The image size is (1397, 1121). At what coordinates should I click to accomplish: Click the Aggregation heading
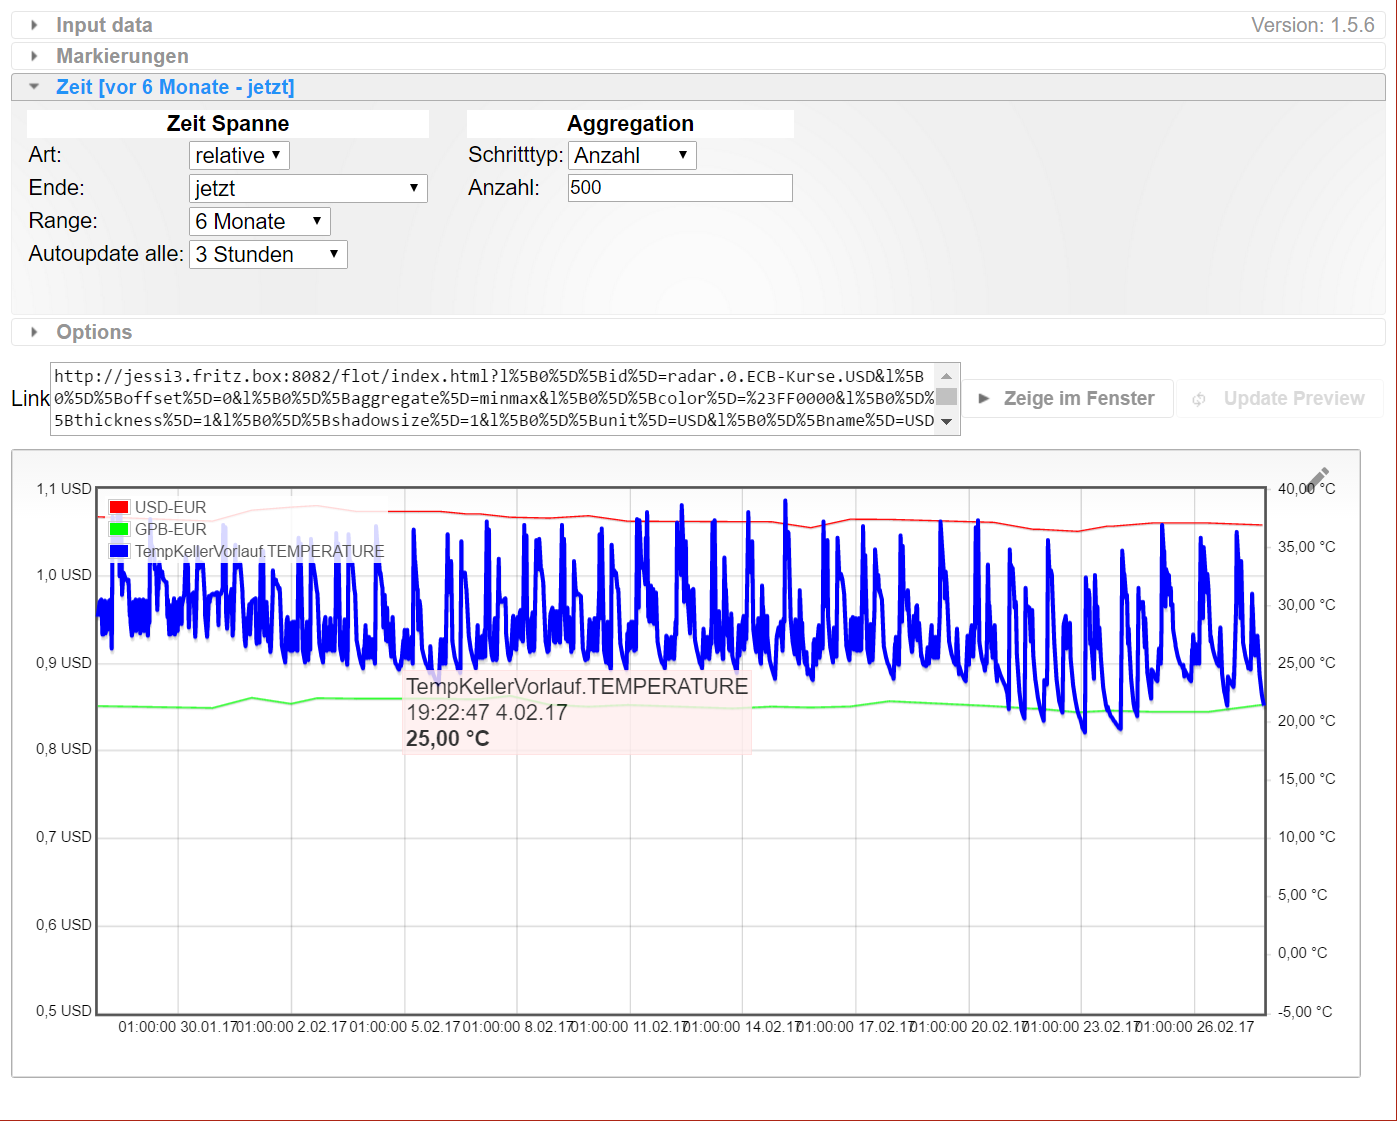tap(630, 123)
